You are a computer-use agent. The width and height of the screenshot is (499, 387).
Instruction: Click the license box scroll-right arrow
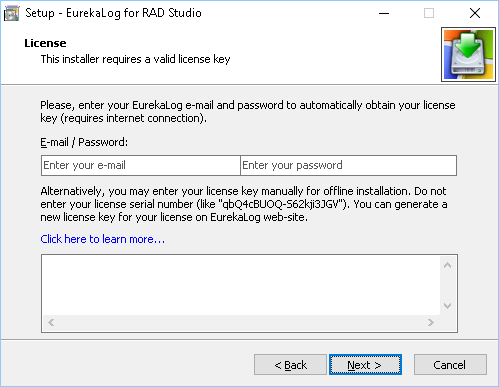coord(431,322)
